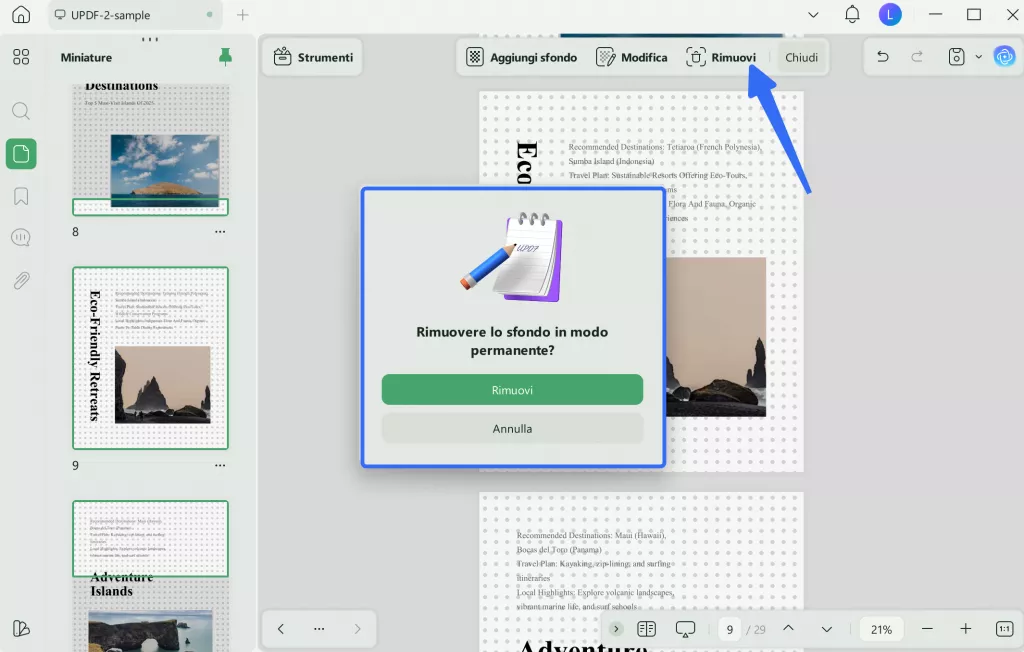1024x652 pixels.
Task: Start the slideshow presentation mode
Action: [685, 629]
